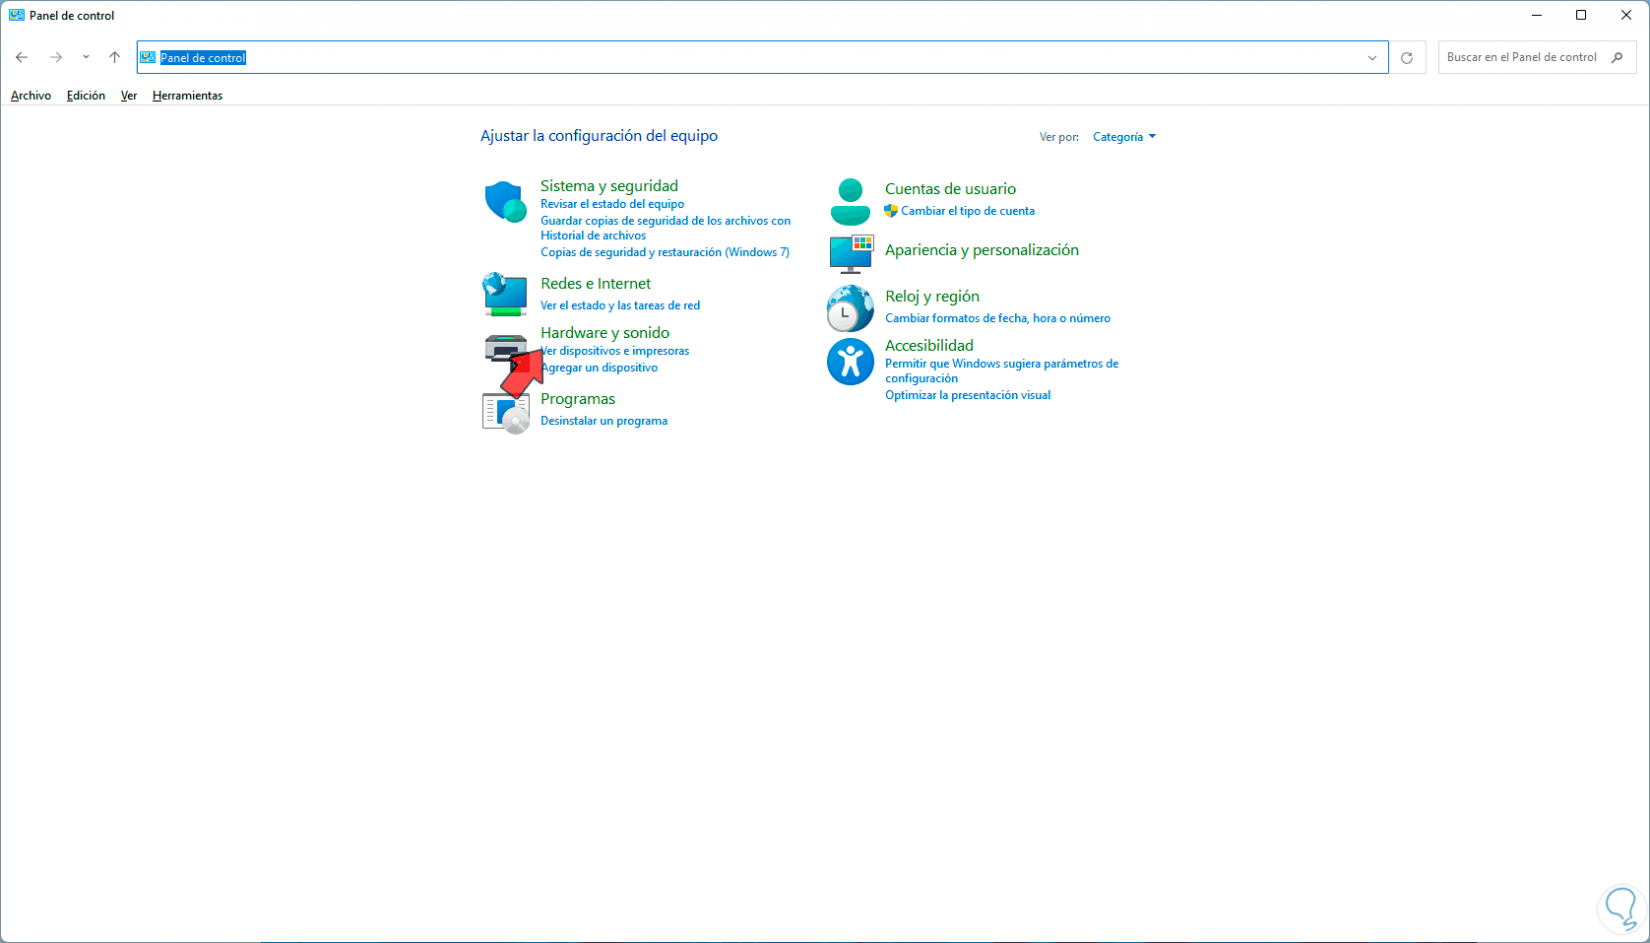Click Agregar un dispositivo
This screenshot has height=943, width=1650.
[x=599, y=368]
